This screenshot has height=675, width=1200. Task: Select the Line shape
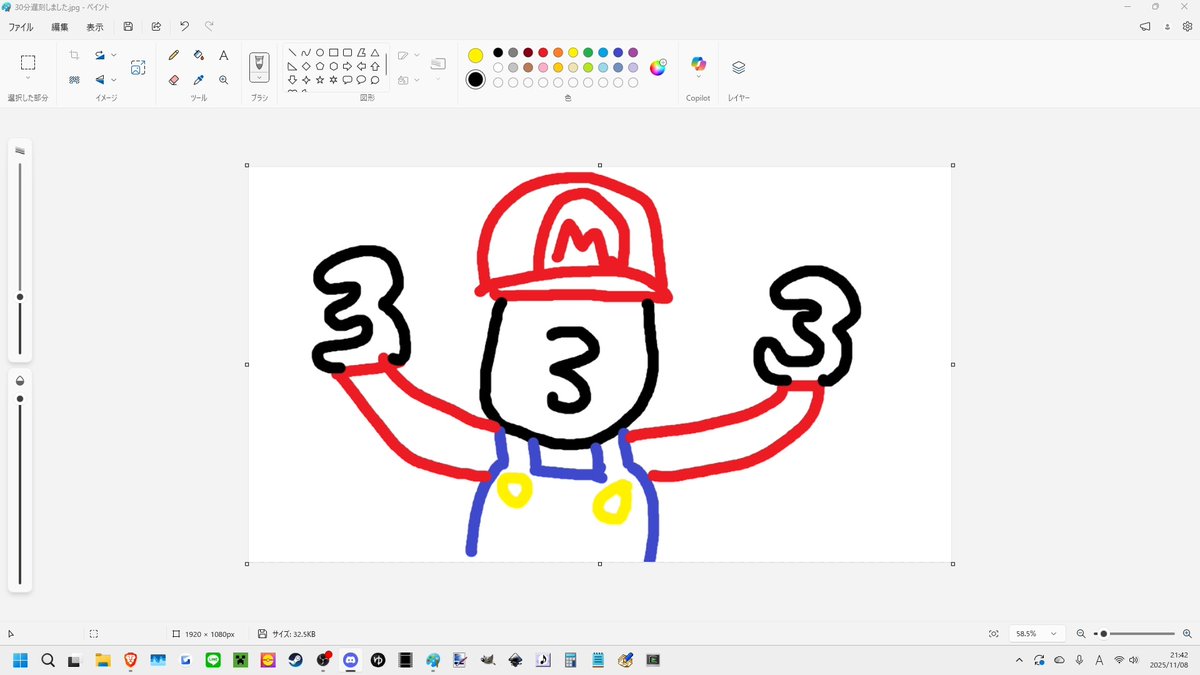pyautogui.click(x=292, y=53)
